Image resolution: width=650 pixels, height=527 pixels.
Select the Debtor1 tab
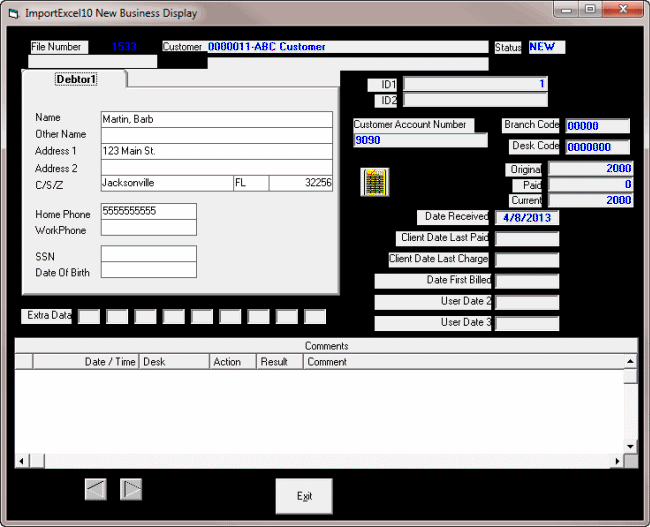click(75, 79)
